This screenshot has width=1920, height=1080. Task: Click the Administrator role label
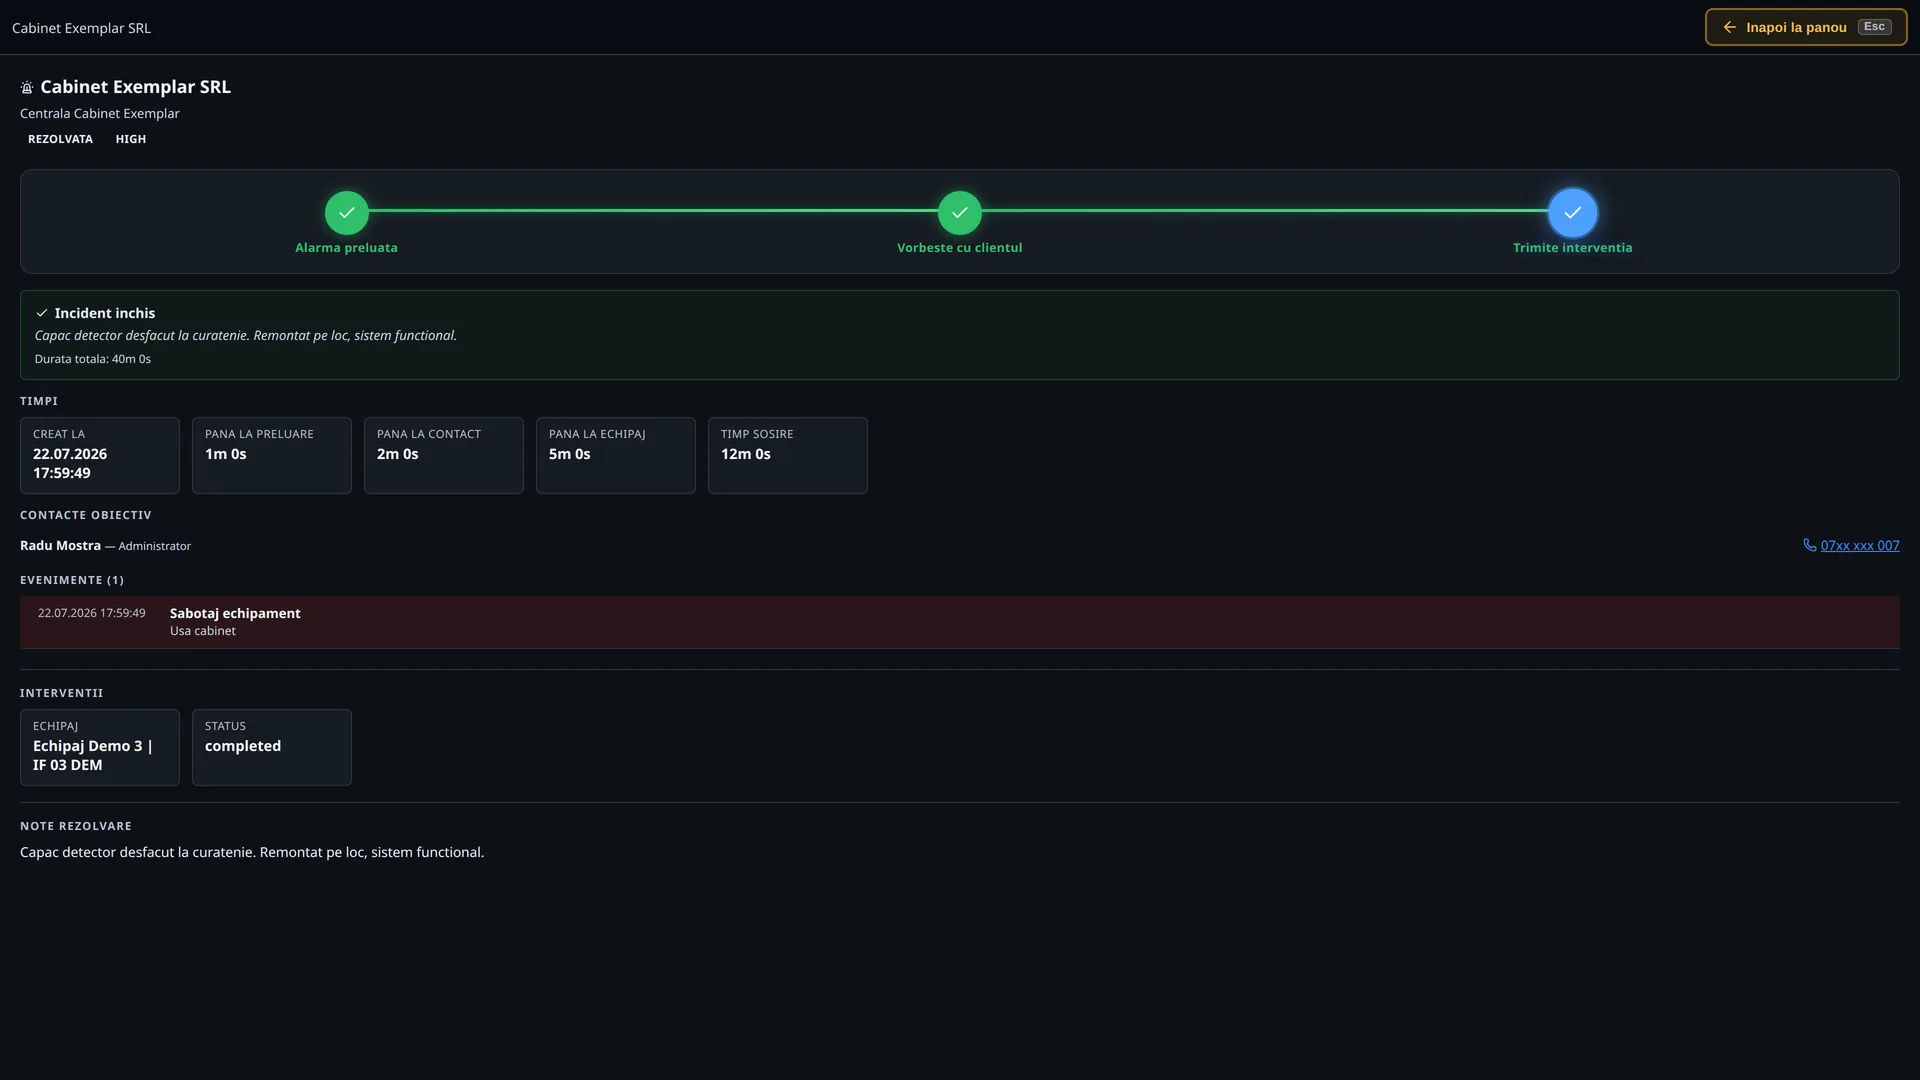point(154,546)
